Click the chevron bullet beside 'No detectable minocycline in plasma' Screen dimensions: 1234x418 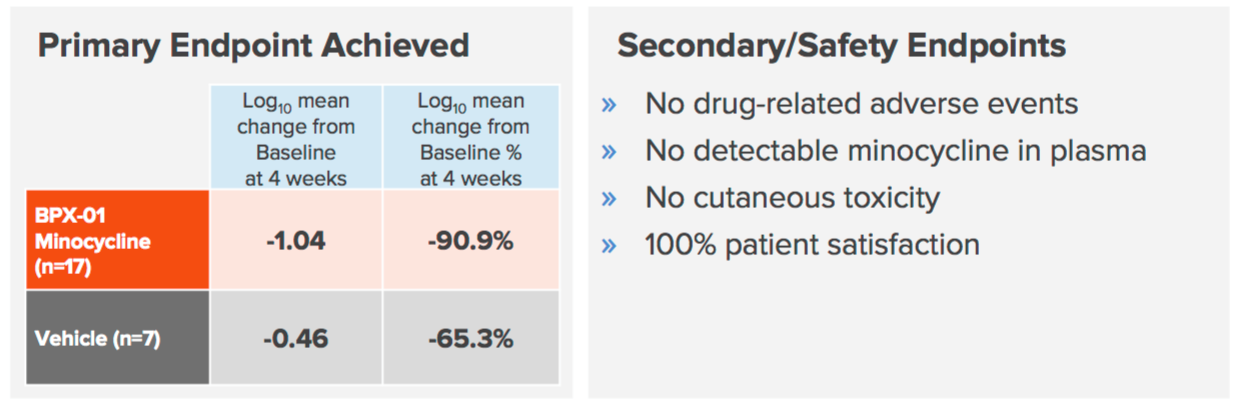coord(608,152)
